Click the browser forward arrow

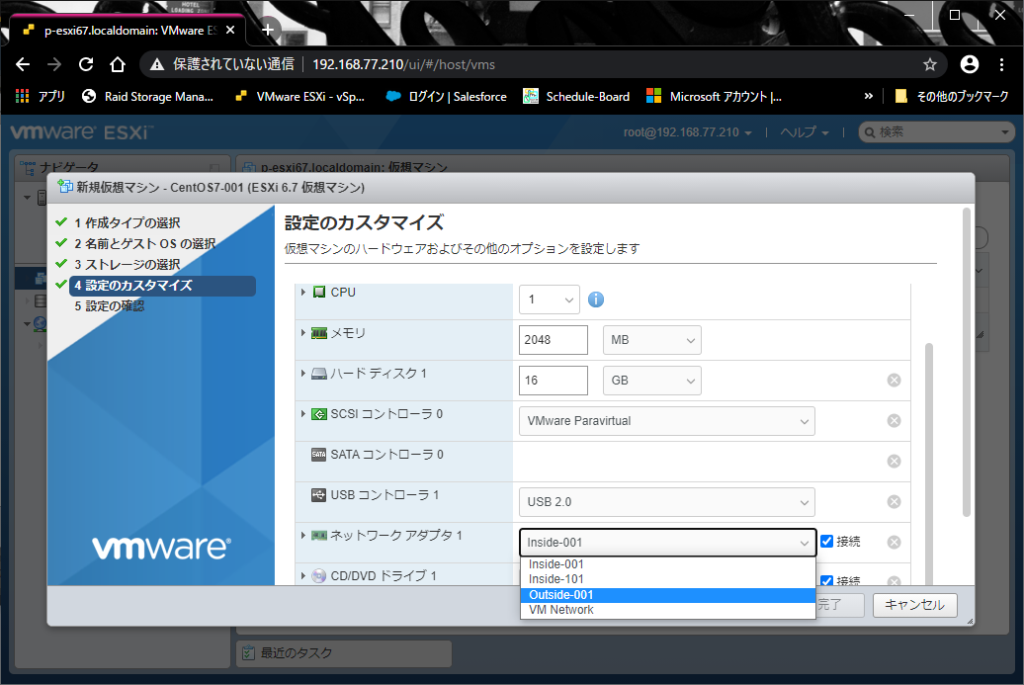click(54, 64)
